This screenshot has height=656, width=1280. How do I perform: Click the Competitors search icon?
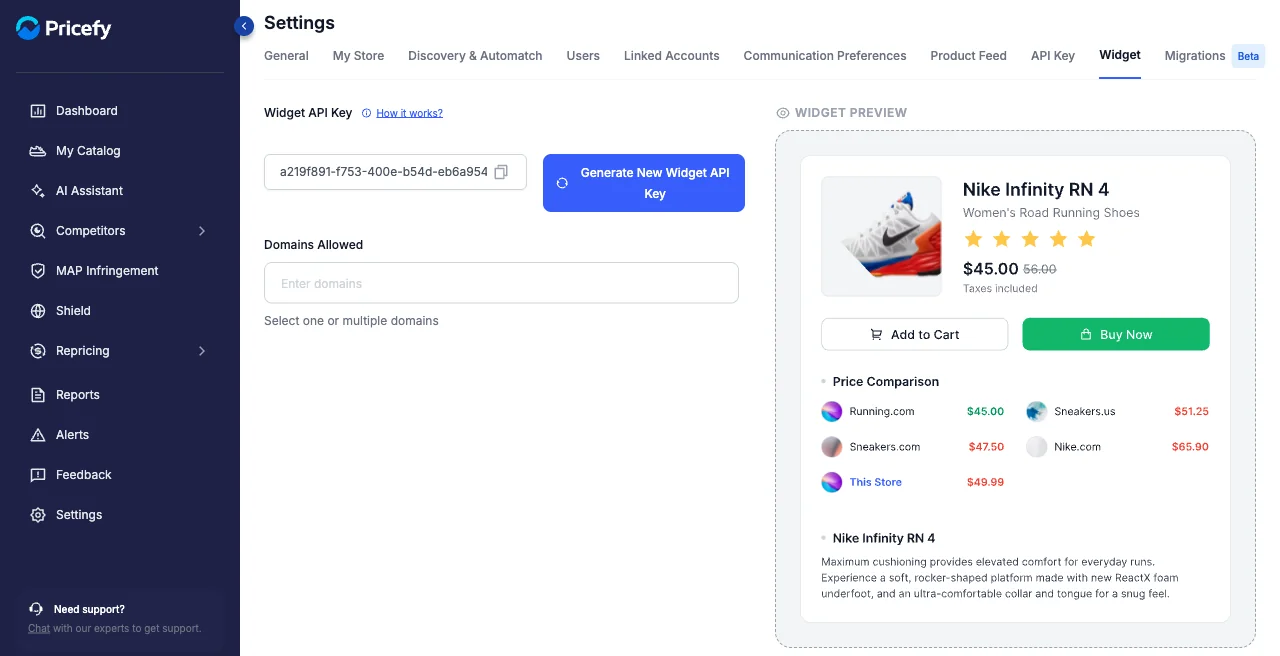point(38,231)
